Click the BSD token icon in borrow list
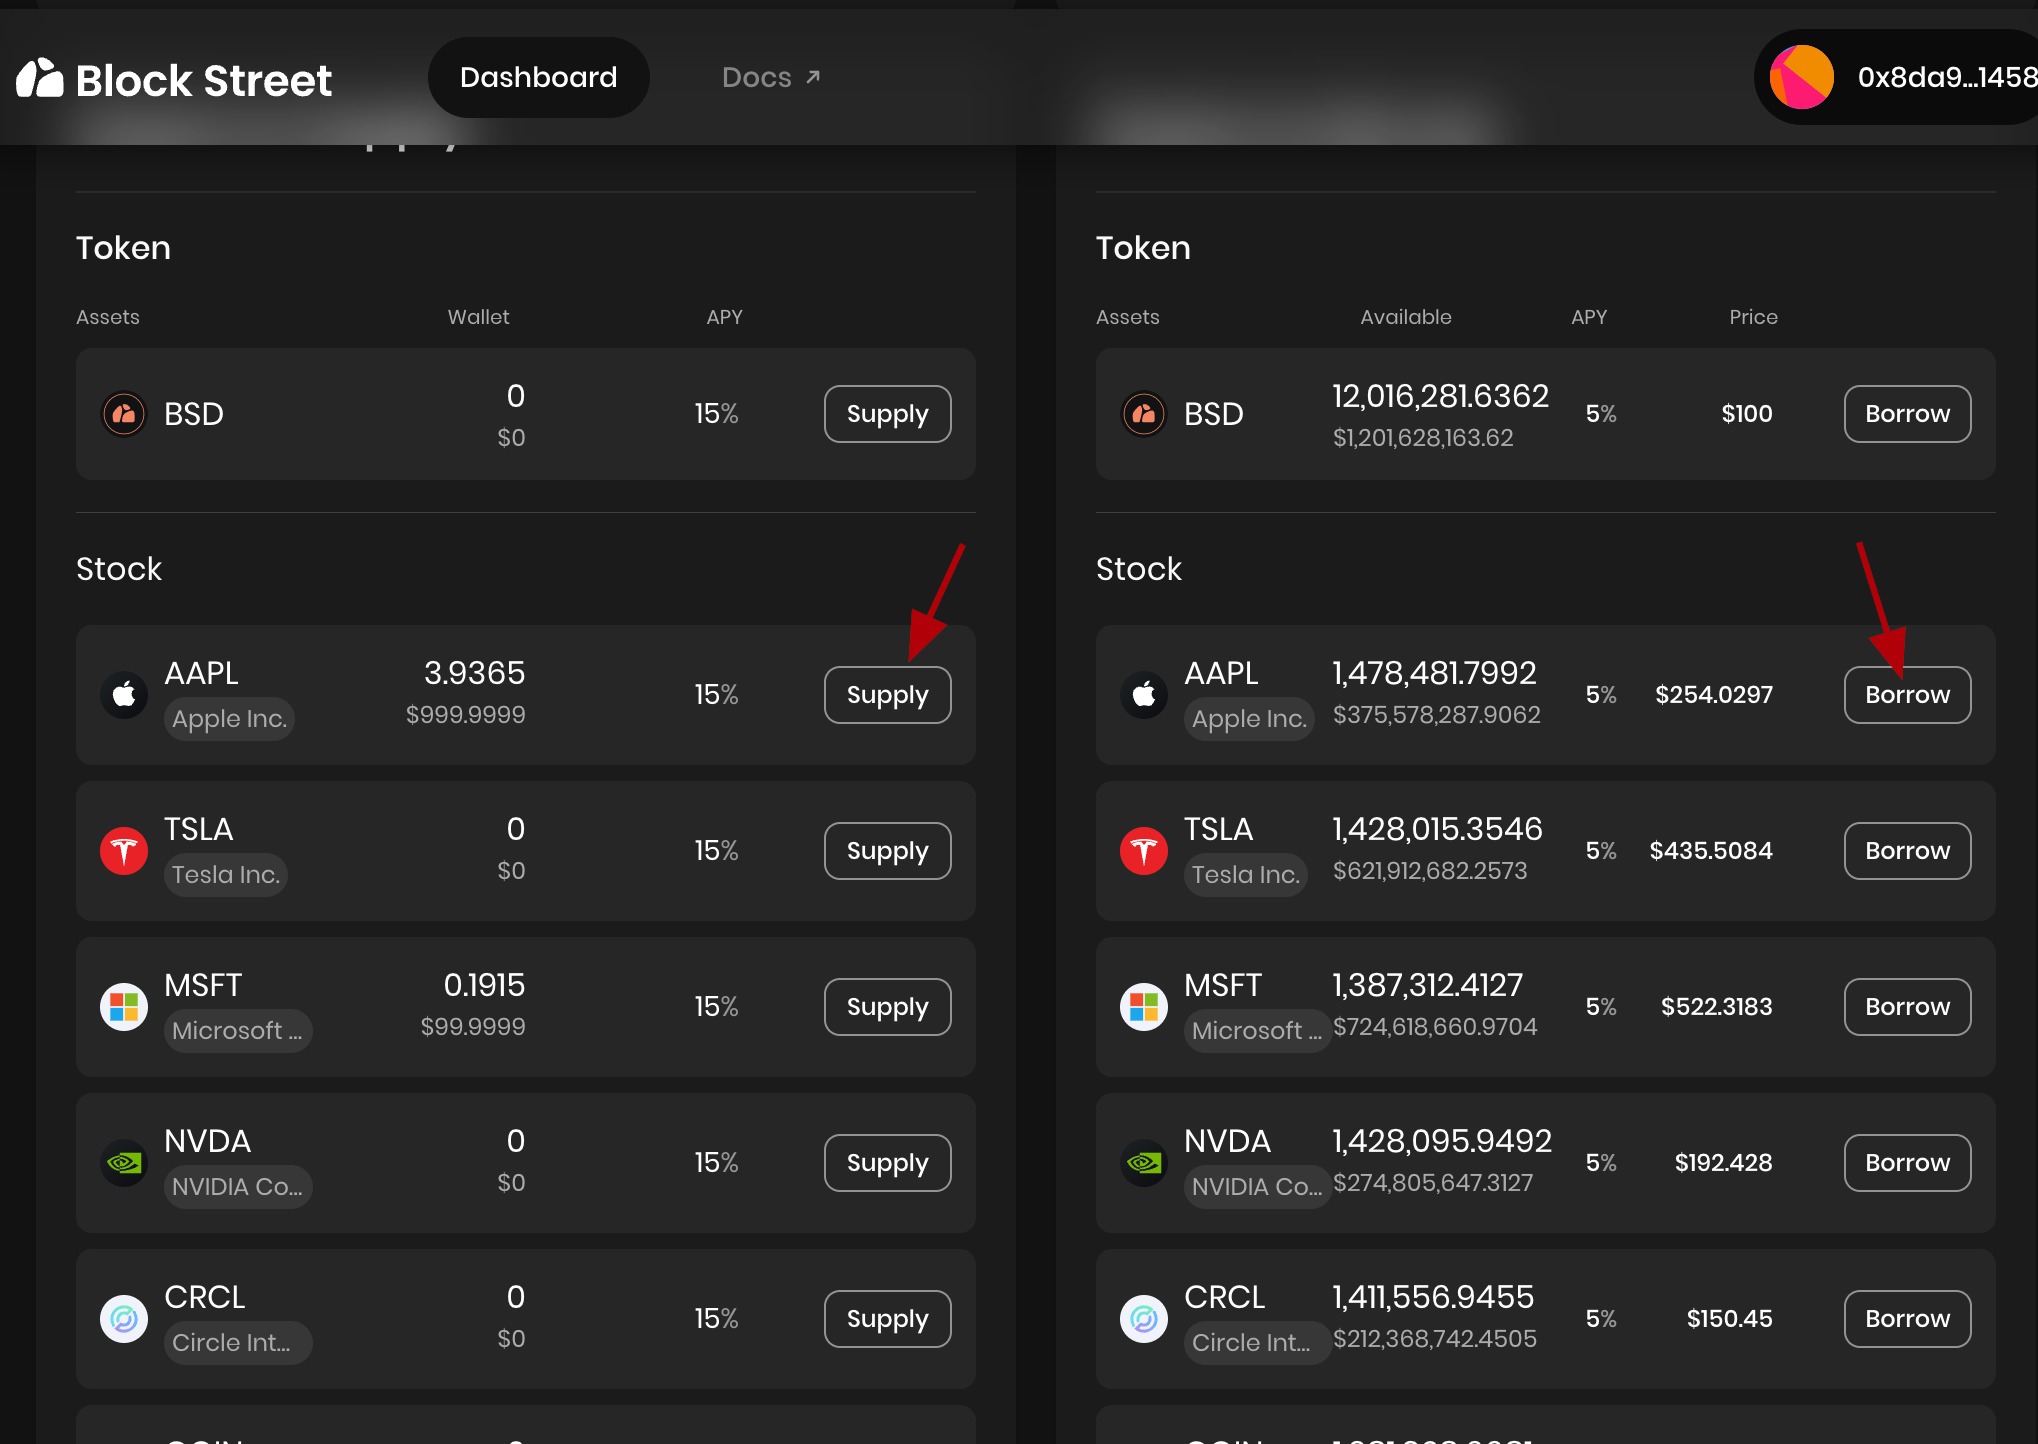Image resolution: width=2038 pixels, height=1444 pixels. (x=1144, y=414)
